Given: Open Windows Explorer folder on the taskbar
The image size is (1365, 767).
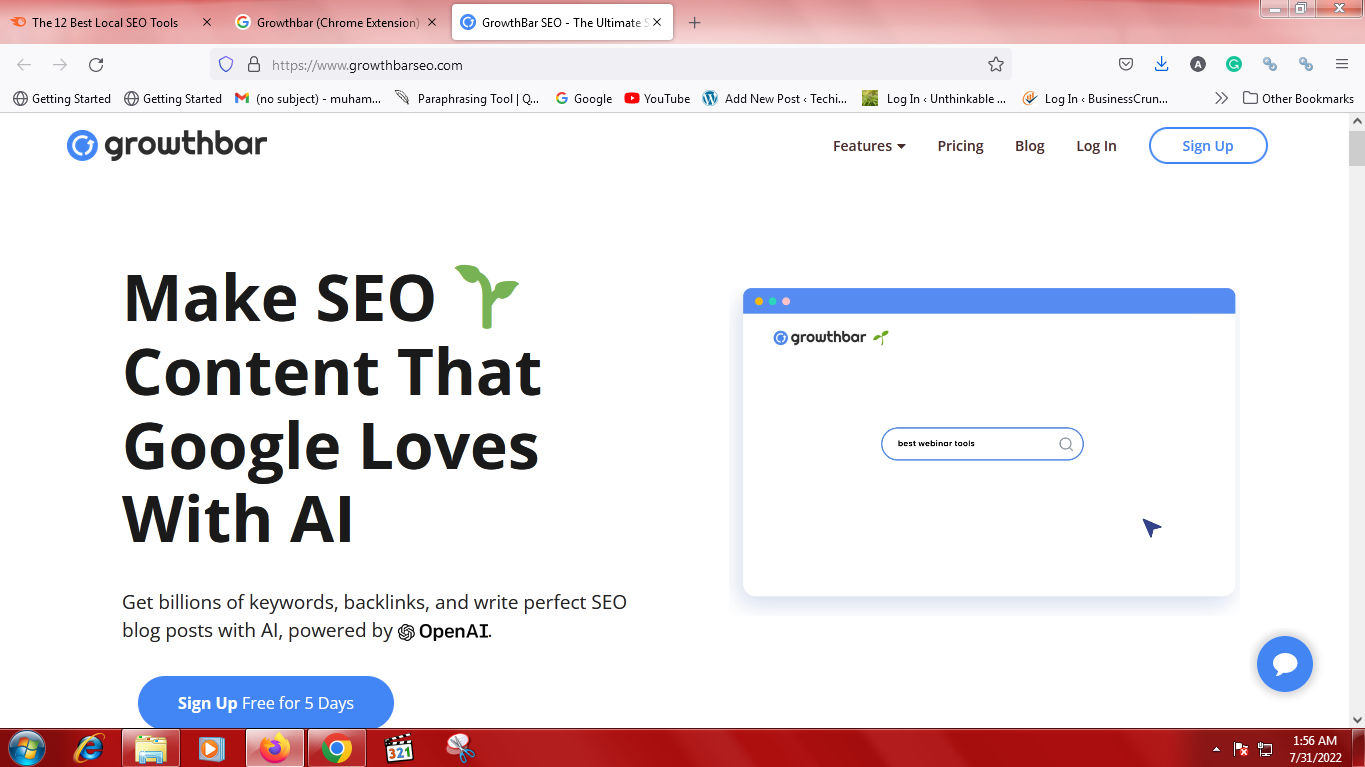Looking at the screenshot, I should [x=151, y=748].
